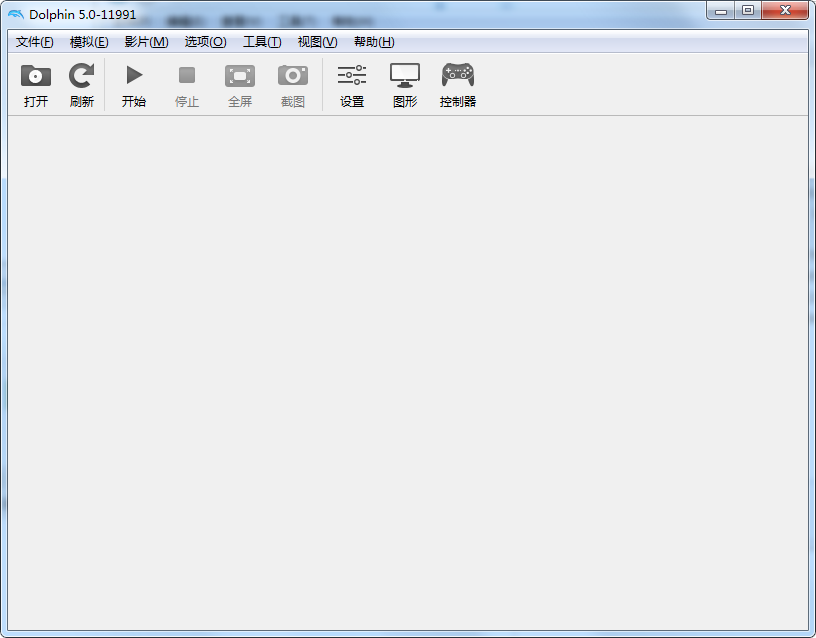Open the 模拟(E) Emulation menu
The image size is (816, 638).
click(89, 42)
